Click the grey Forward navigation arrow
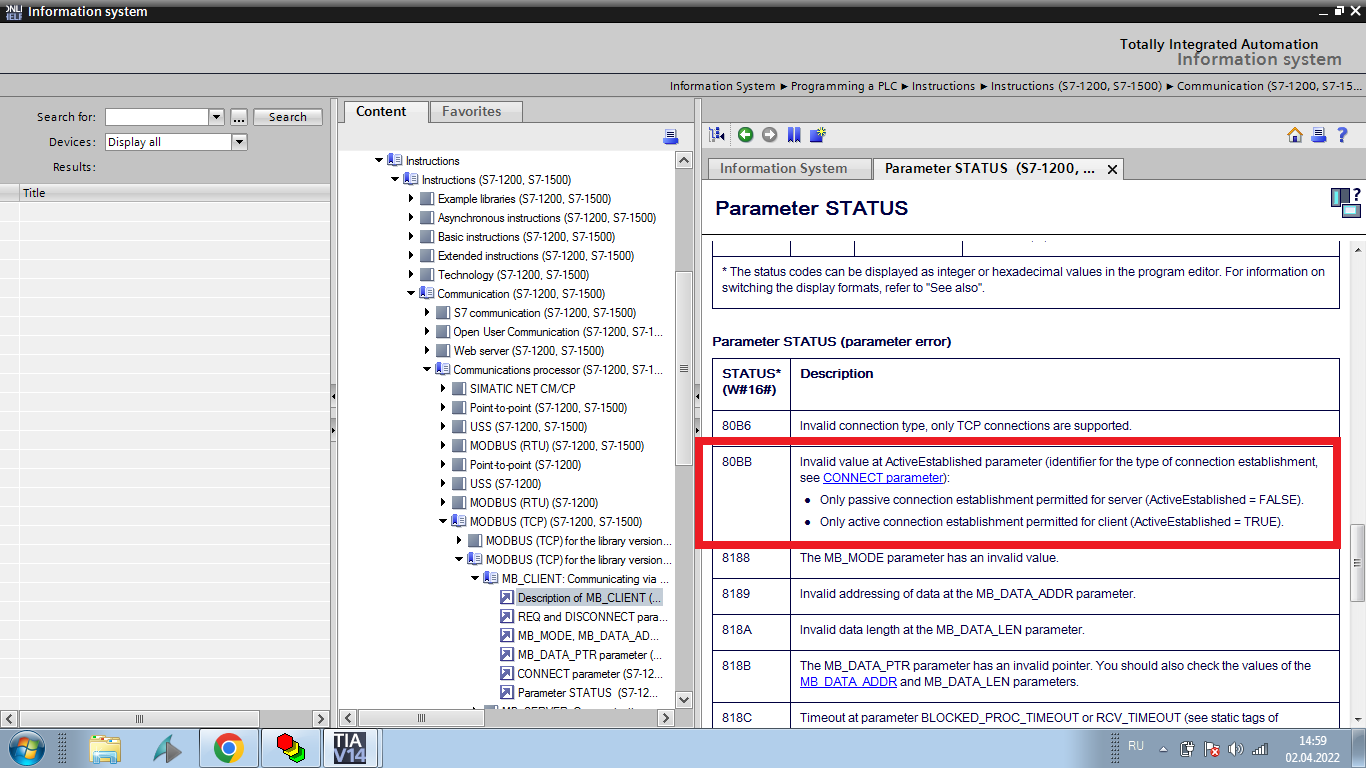Image resolution: width=1366 pixels, height=768 pixels. [769, 135]
